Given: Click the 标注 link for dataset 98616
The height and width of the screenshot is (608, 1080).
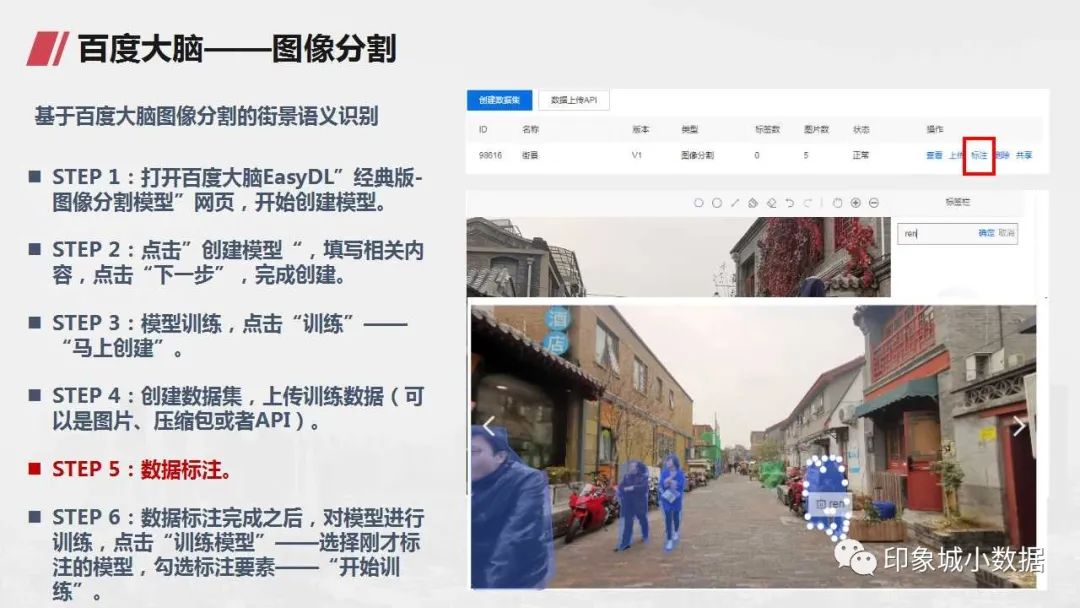Looking at the screenshot, I should pos(979,156).
